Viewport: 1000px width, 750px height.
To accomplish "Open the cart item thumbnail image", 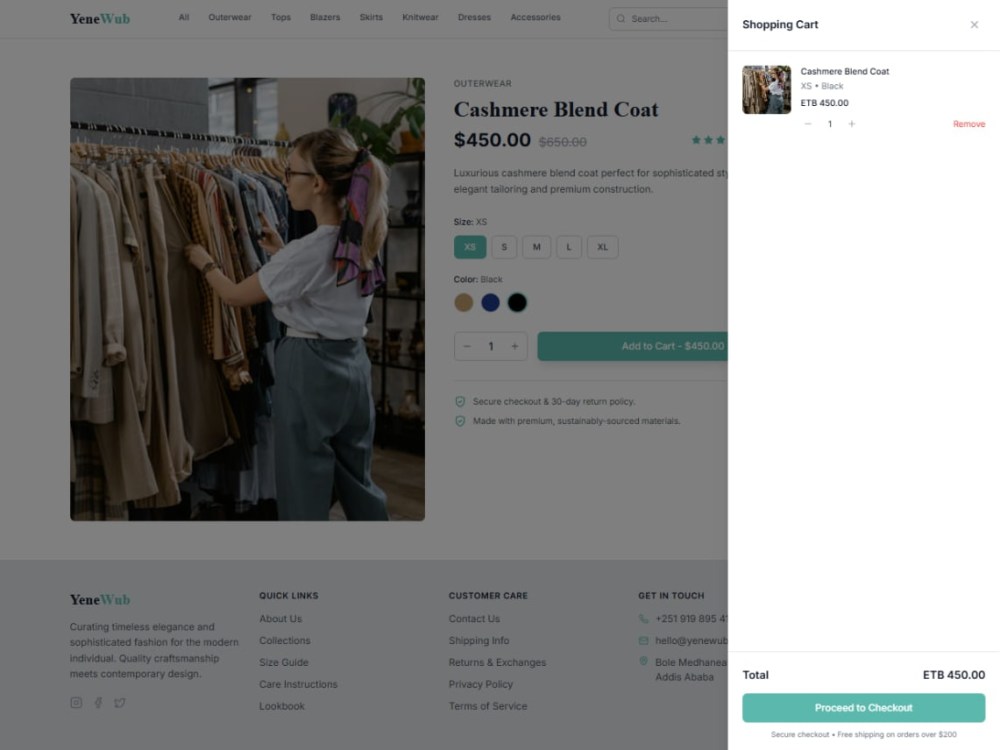I will tap(767, 90).
